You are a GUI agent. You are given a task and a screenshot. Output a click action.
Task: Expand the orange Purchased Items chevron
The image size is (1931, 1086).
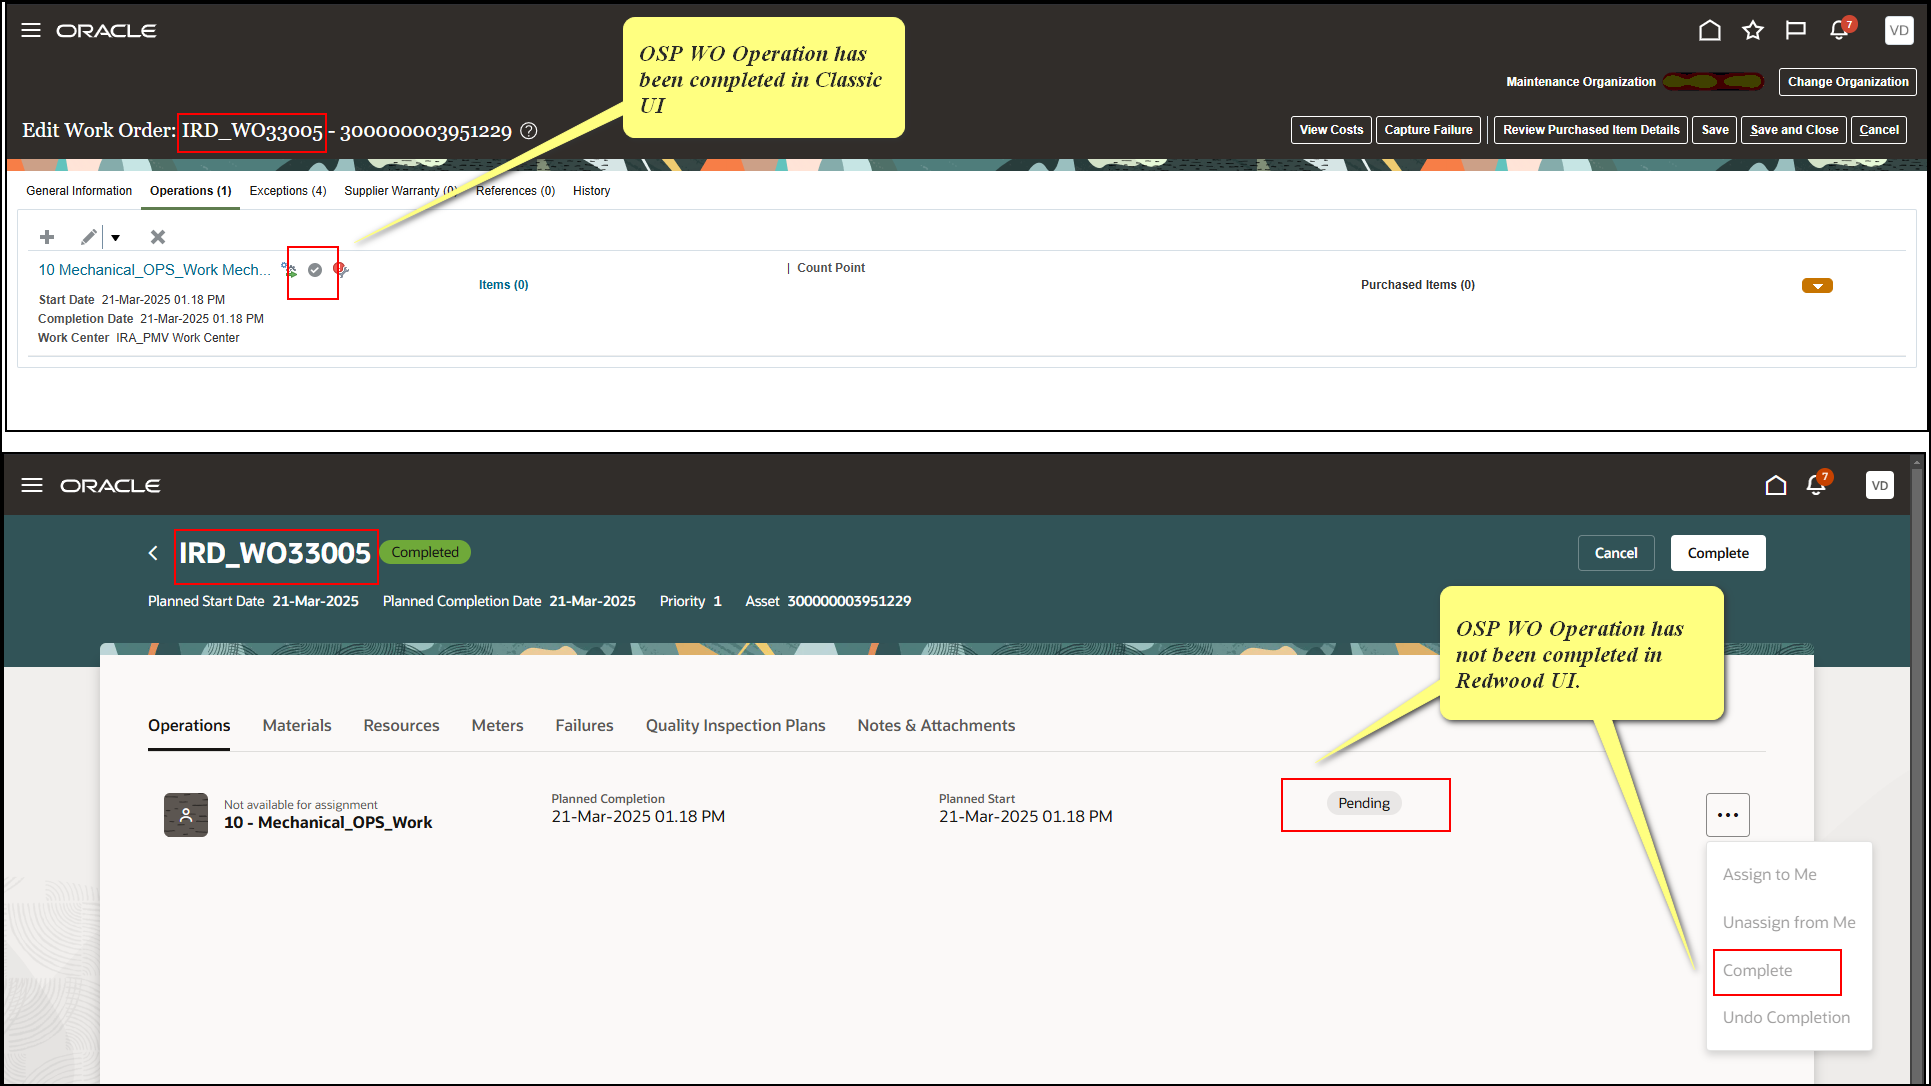(1817, 285)
